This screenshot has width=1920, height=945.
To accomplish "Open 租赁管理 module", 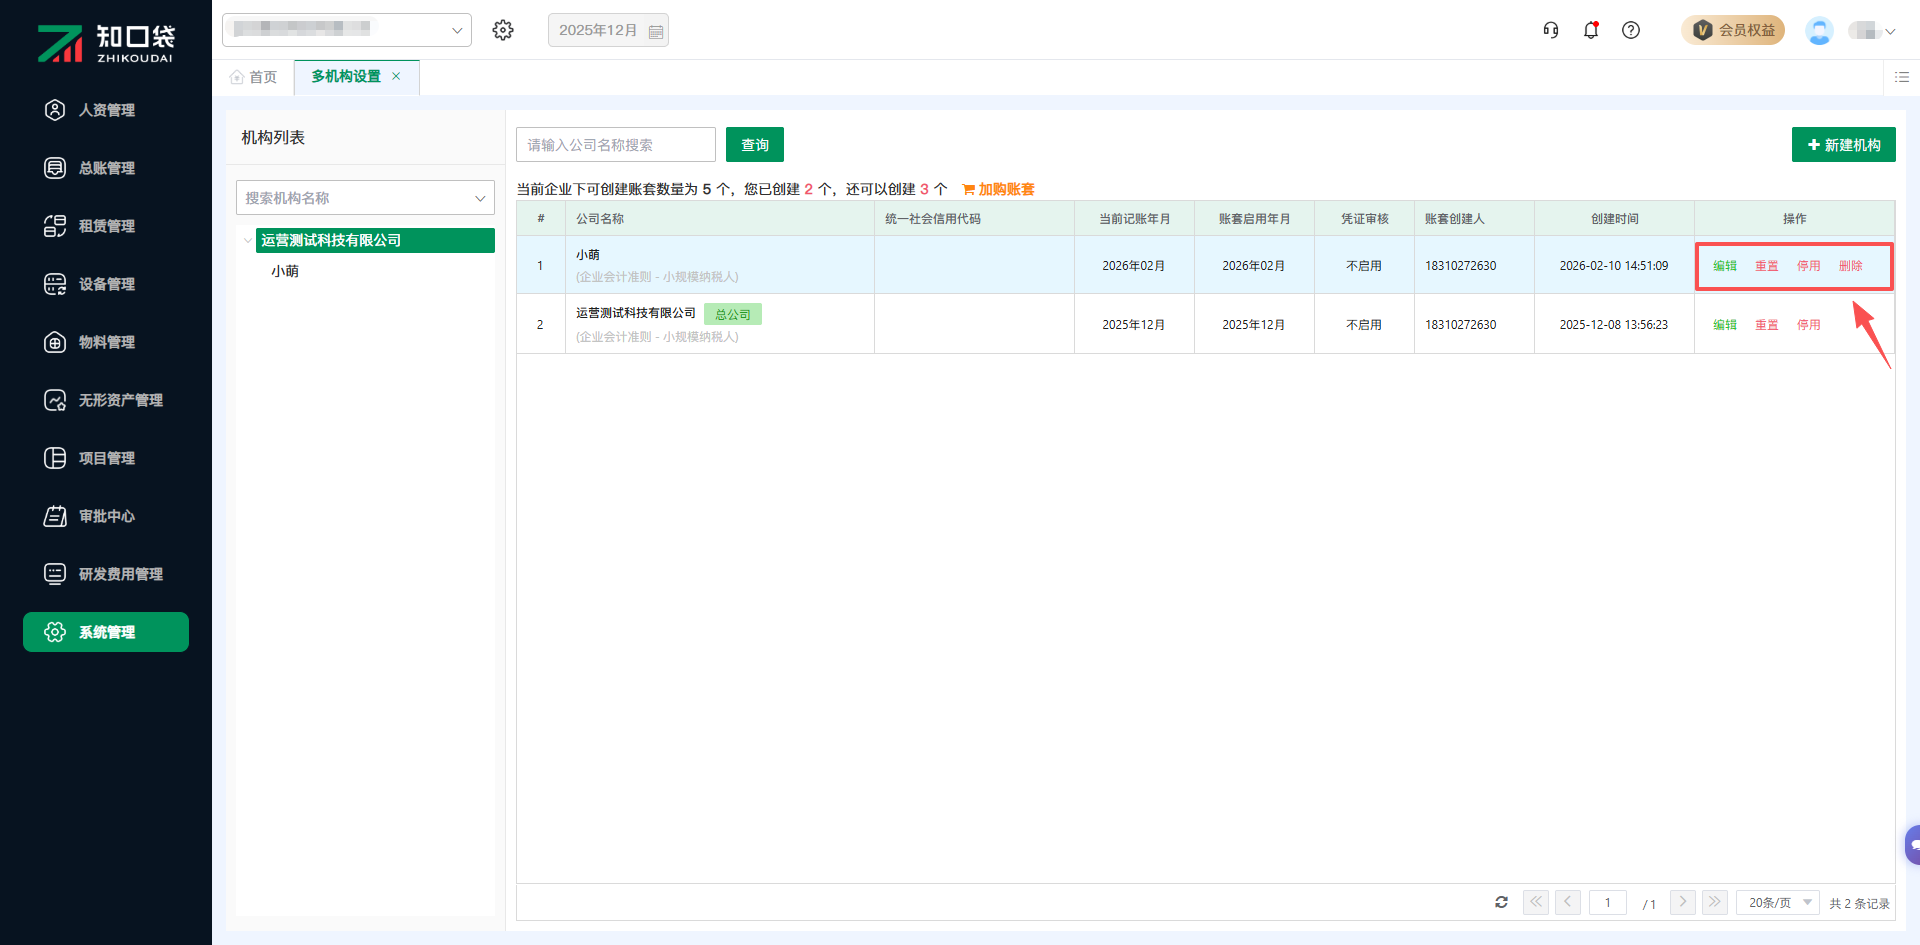I will [x=106, y=226].
